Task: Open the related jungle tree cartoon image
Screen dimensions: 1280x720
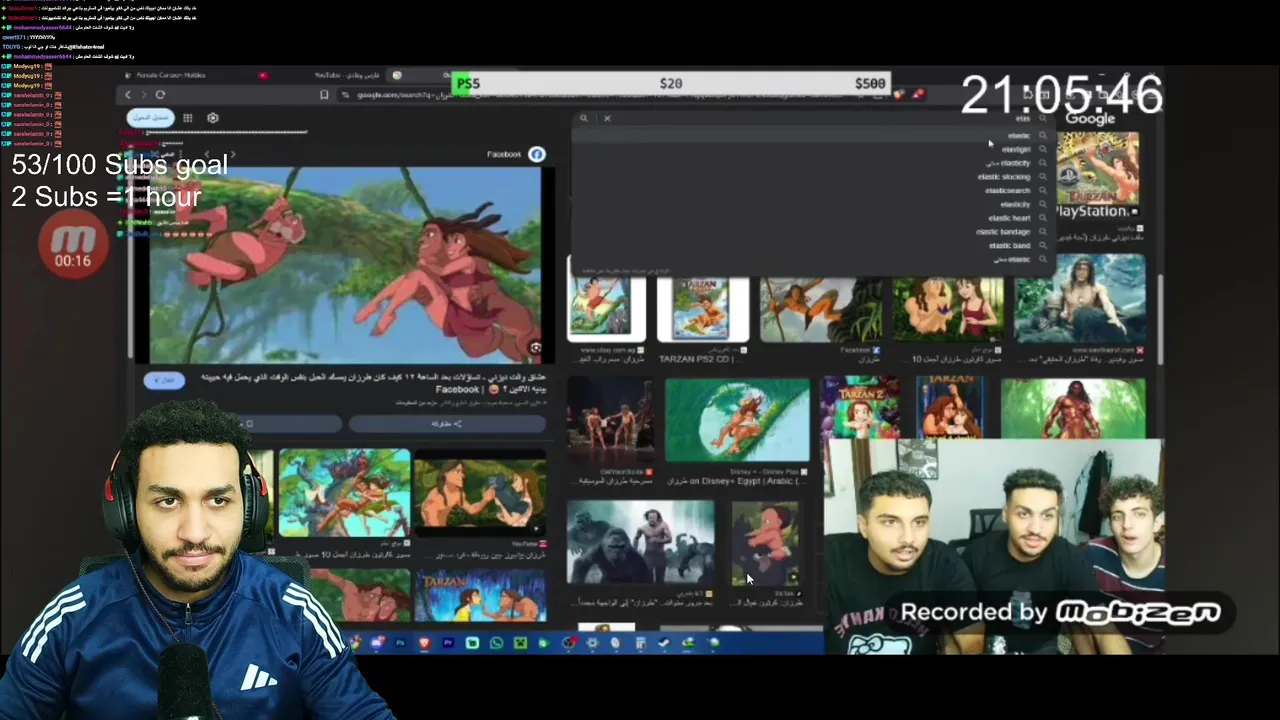Action: 344,493
